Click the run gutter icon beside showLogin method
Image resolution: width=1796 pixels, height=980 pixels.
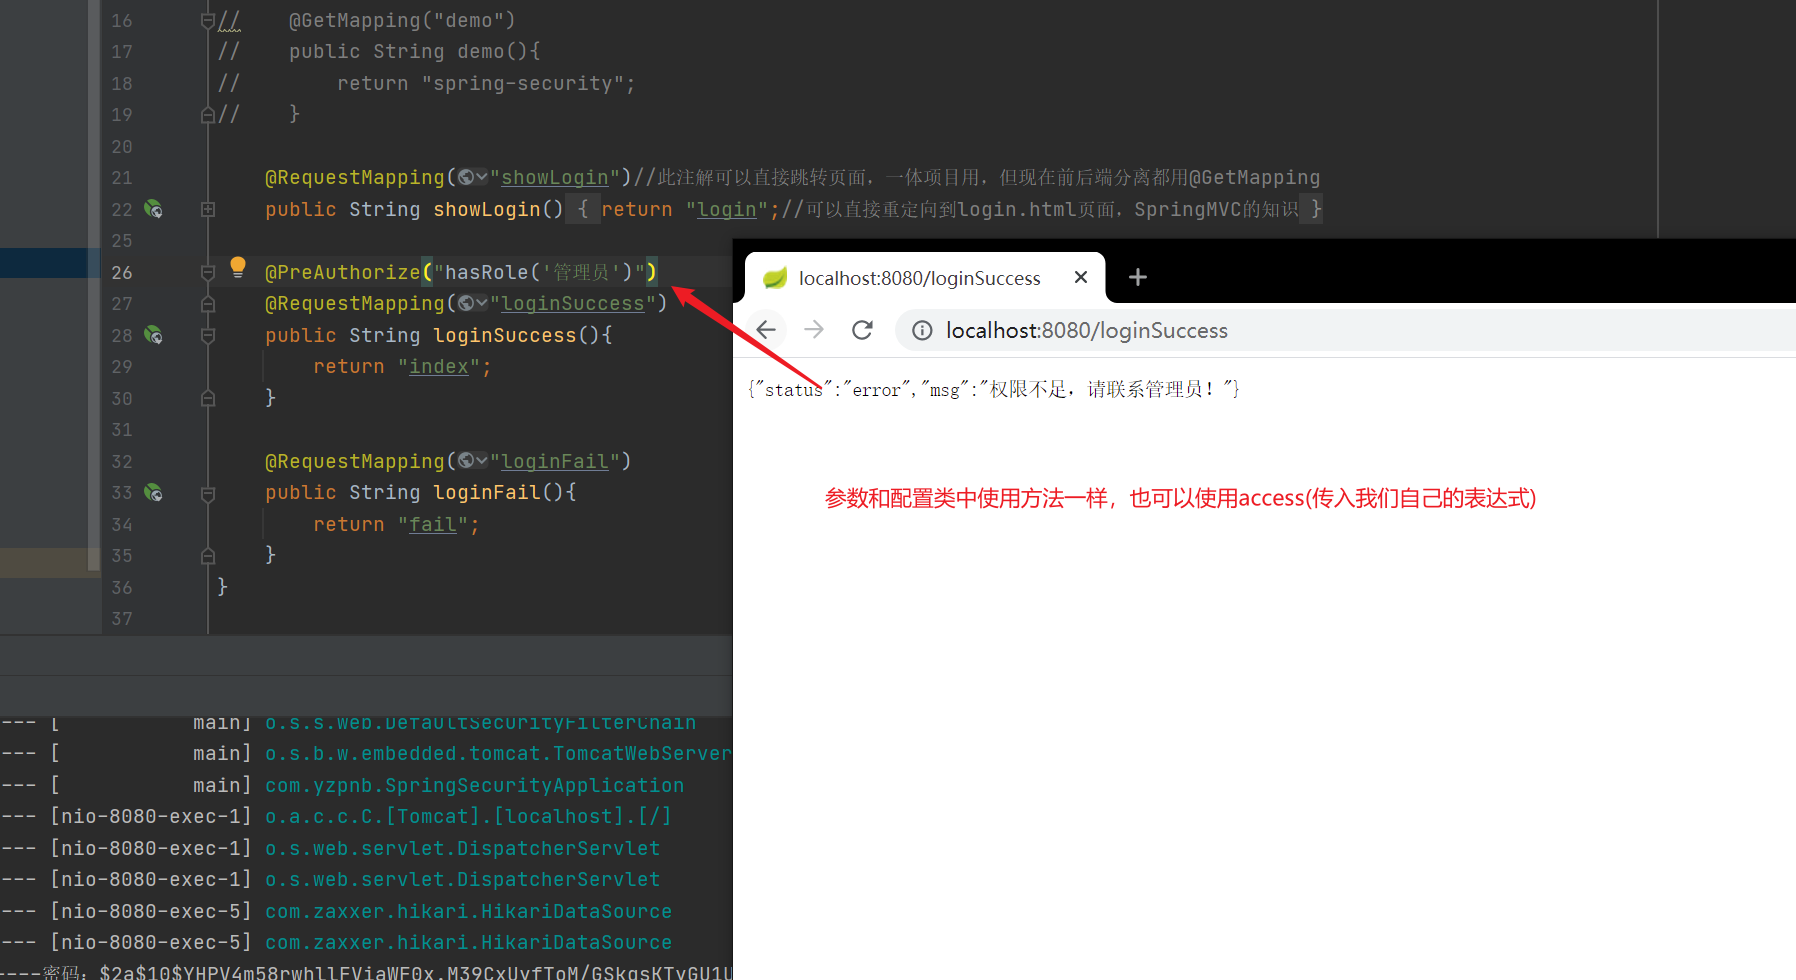tap(153, 209)
